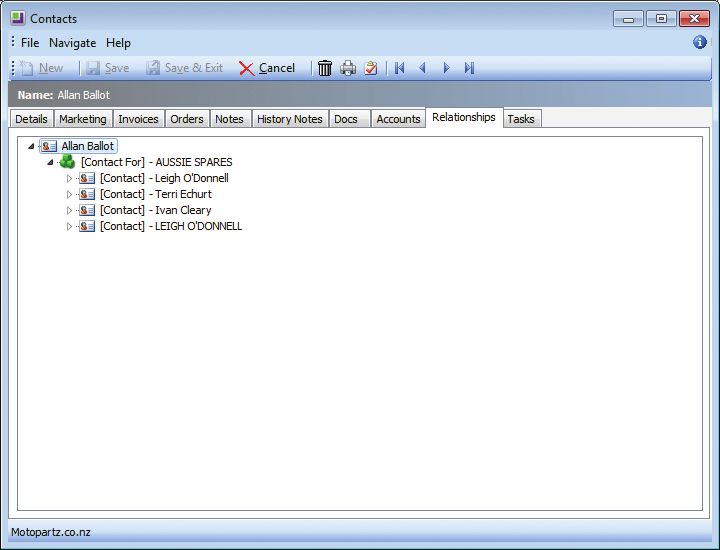
Task: Click Motopartz.co.nz in the status bar
Action: [x=51, y=532]
